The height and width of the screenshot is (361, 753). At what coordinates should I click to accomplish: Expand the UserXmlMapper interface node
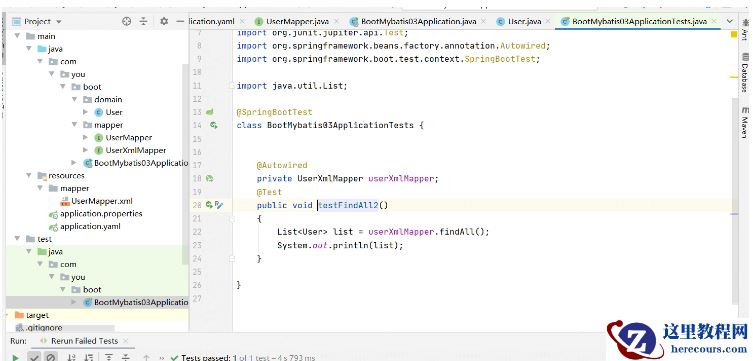[x=86, y=150]
